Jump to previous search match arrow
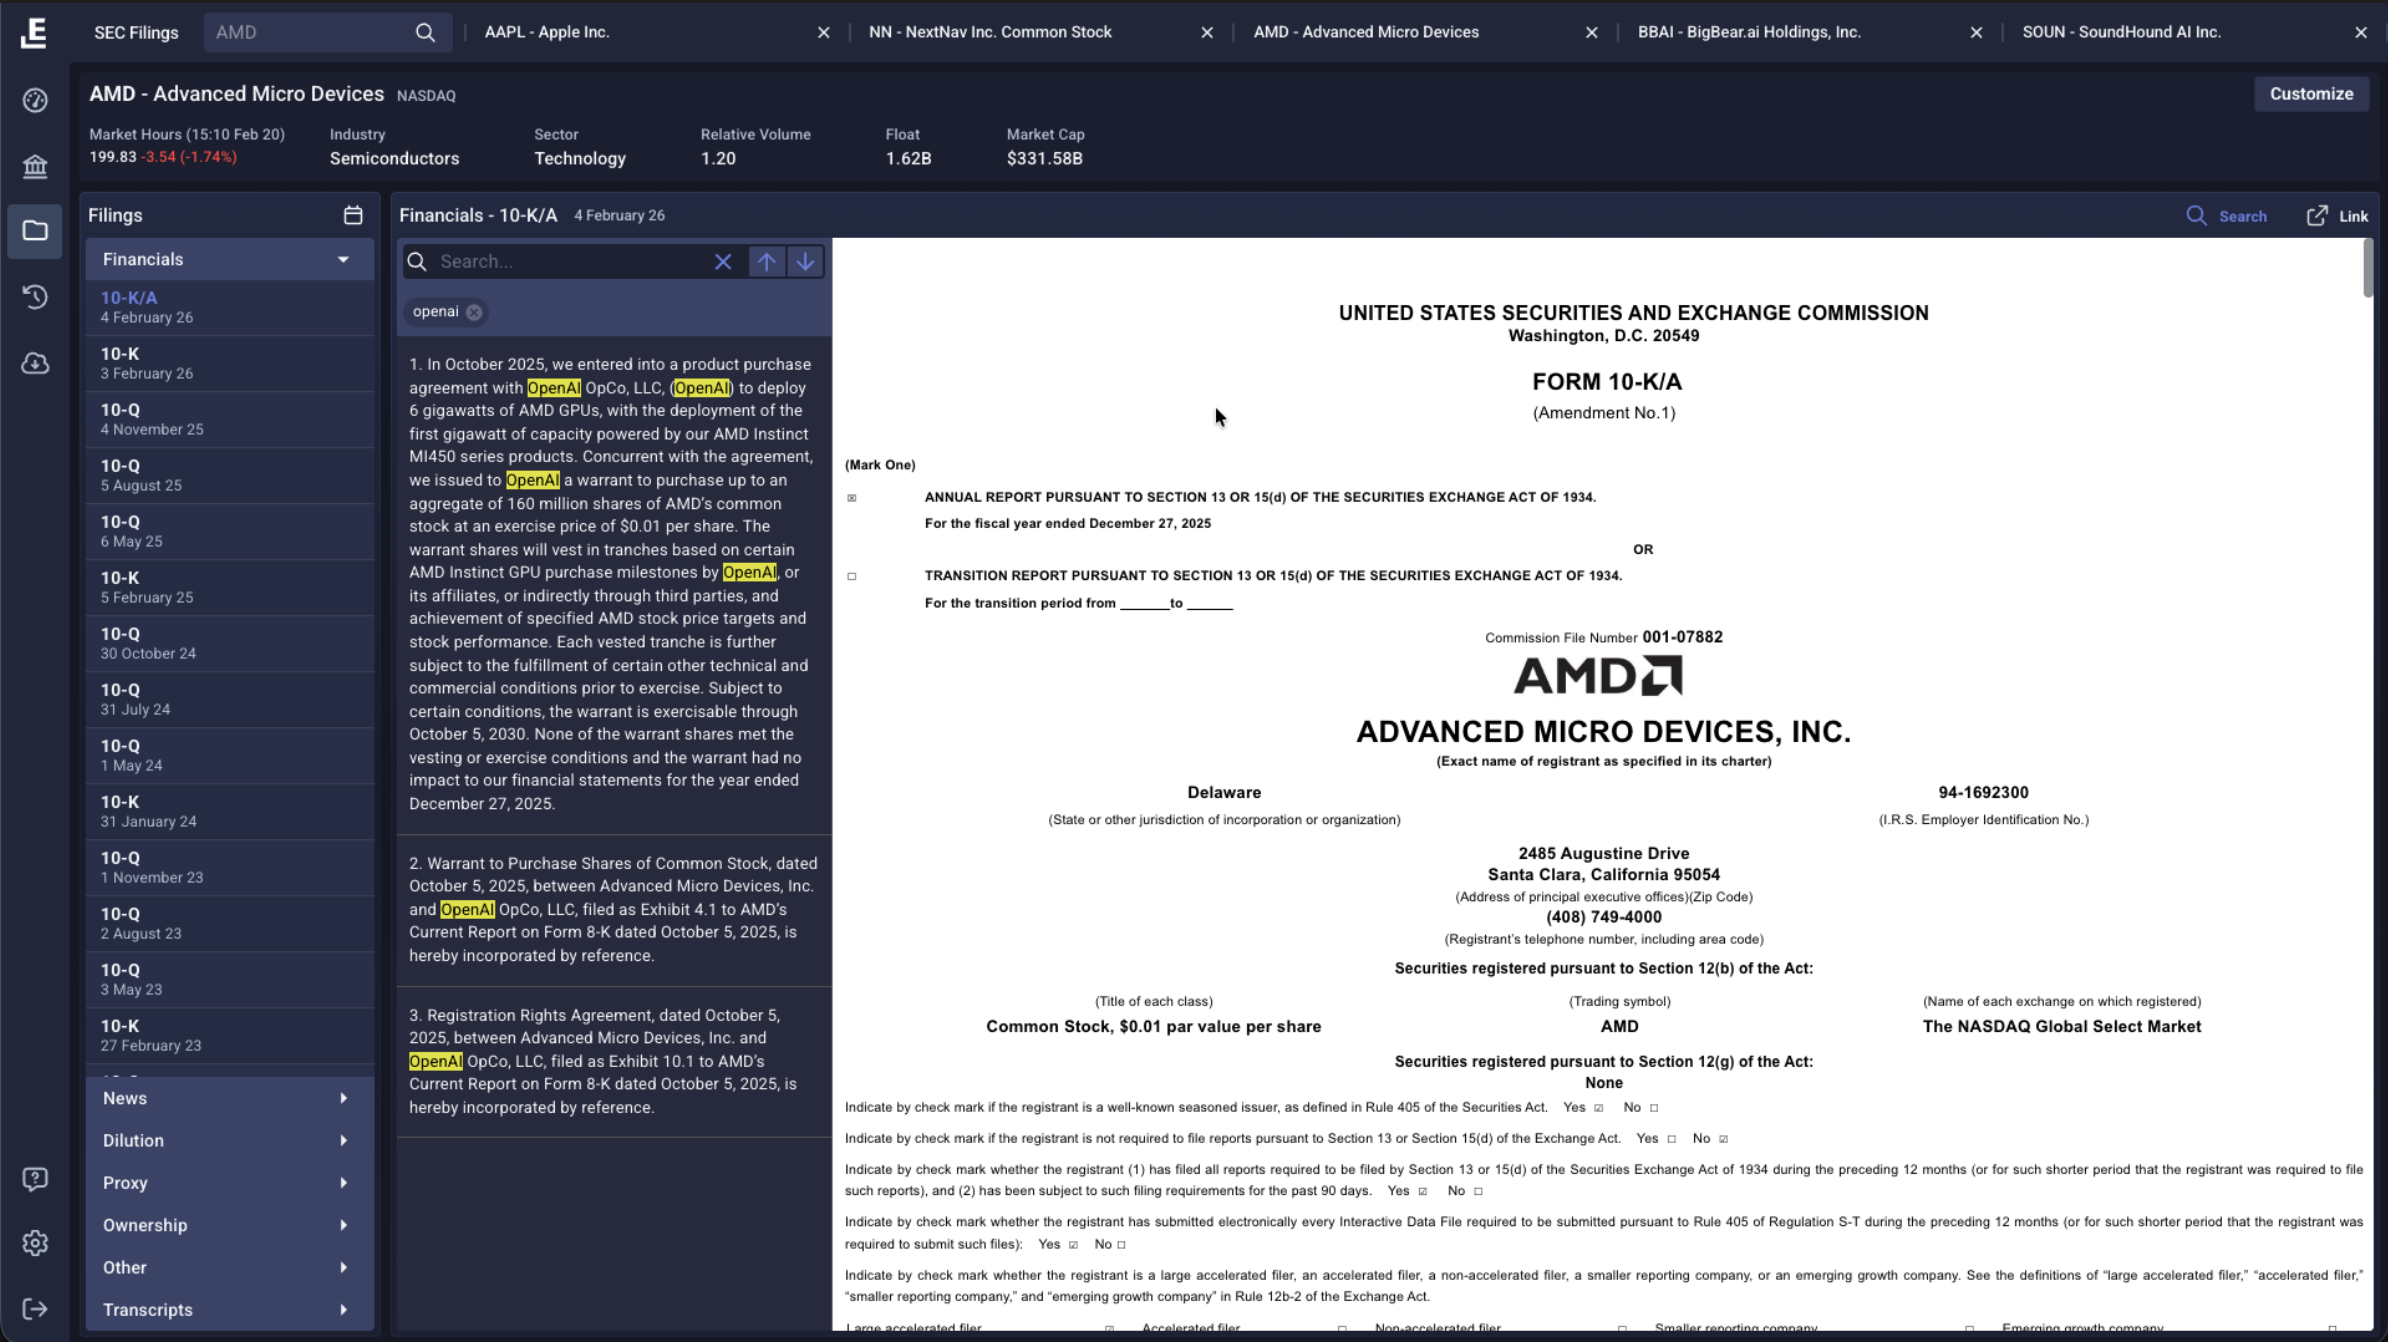The width and height of the screenshot is (2388, 1342). tap(766, 261)
